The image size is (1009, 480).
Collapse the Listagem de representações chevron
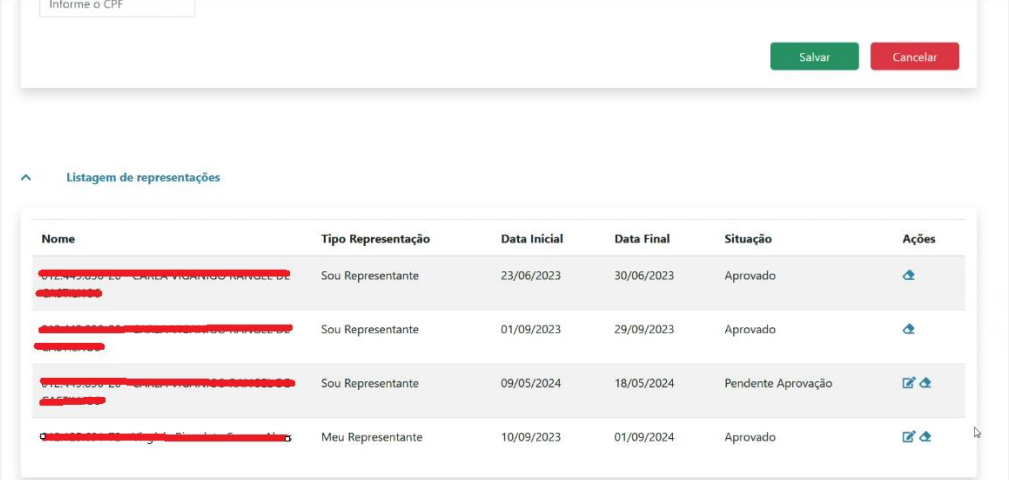coord(27,178)
